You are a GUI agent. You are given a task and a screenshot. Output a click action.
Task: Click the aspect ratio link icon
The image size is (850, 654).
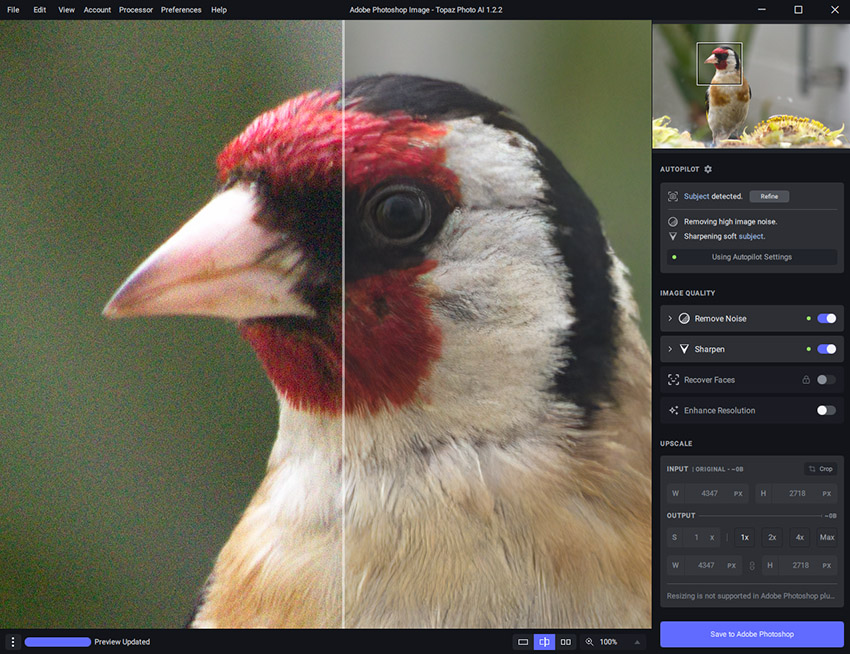coord(752,566)
